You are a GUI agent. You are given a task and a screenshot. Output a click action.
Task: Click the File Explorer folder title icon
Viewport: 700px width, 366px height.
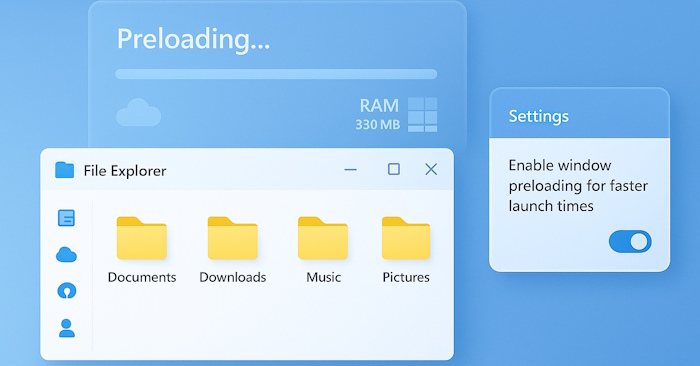coord(64,170)
